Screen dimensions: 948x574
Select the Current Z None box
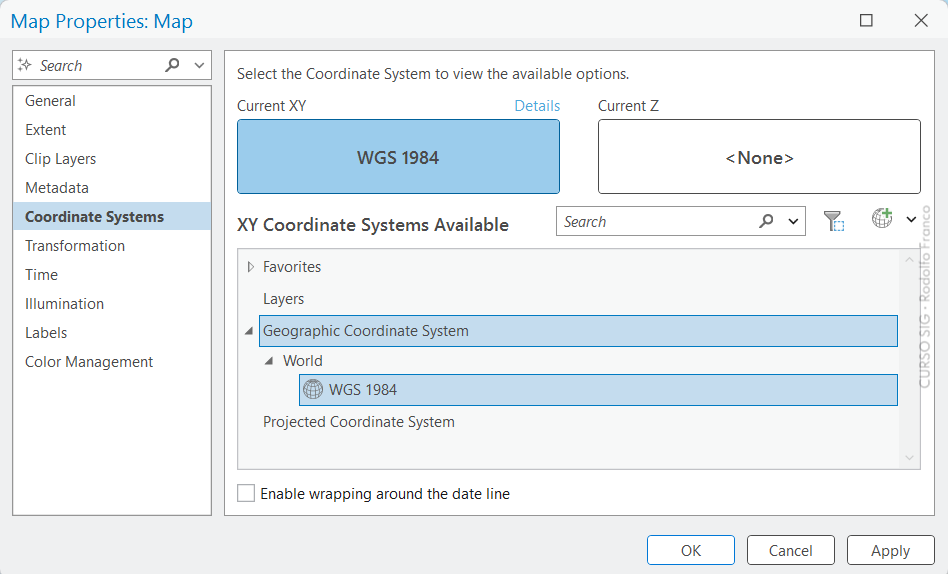tap(759, 157)
